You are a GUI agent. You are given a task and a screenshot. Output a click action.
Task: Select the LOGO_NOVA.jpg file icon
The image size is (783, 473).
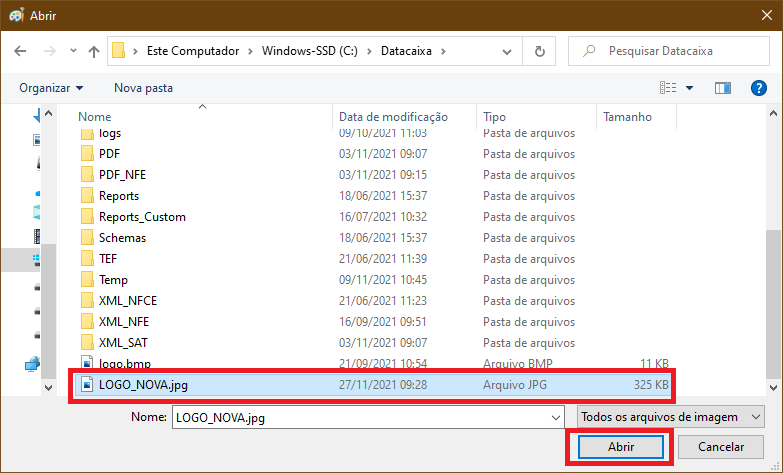pos(87,384)
